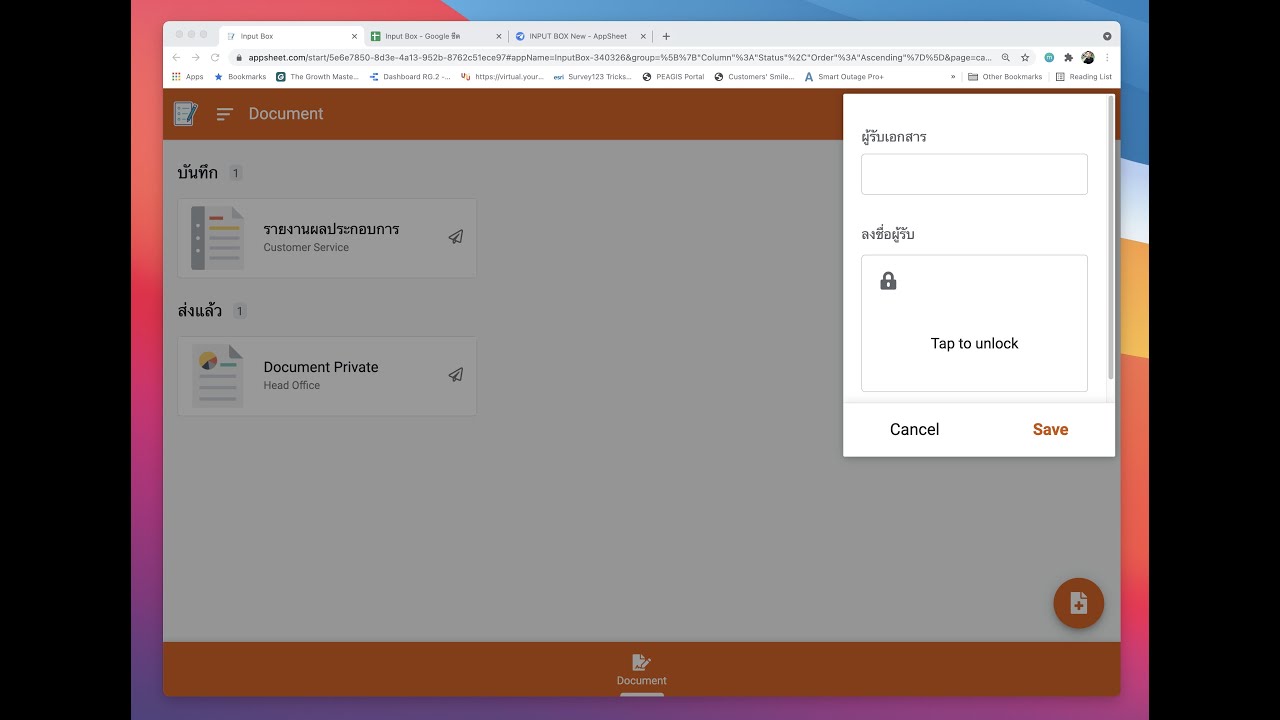
Task: Click the app logo in the orange header
Action: (x=185, y=113)
